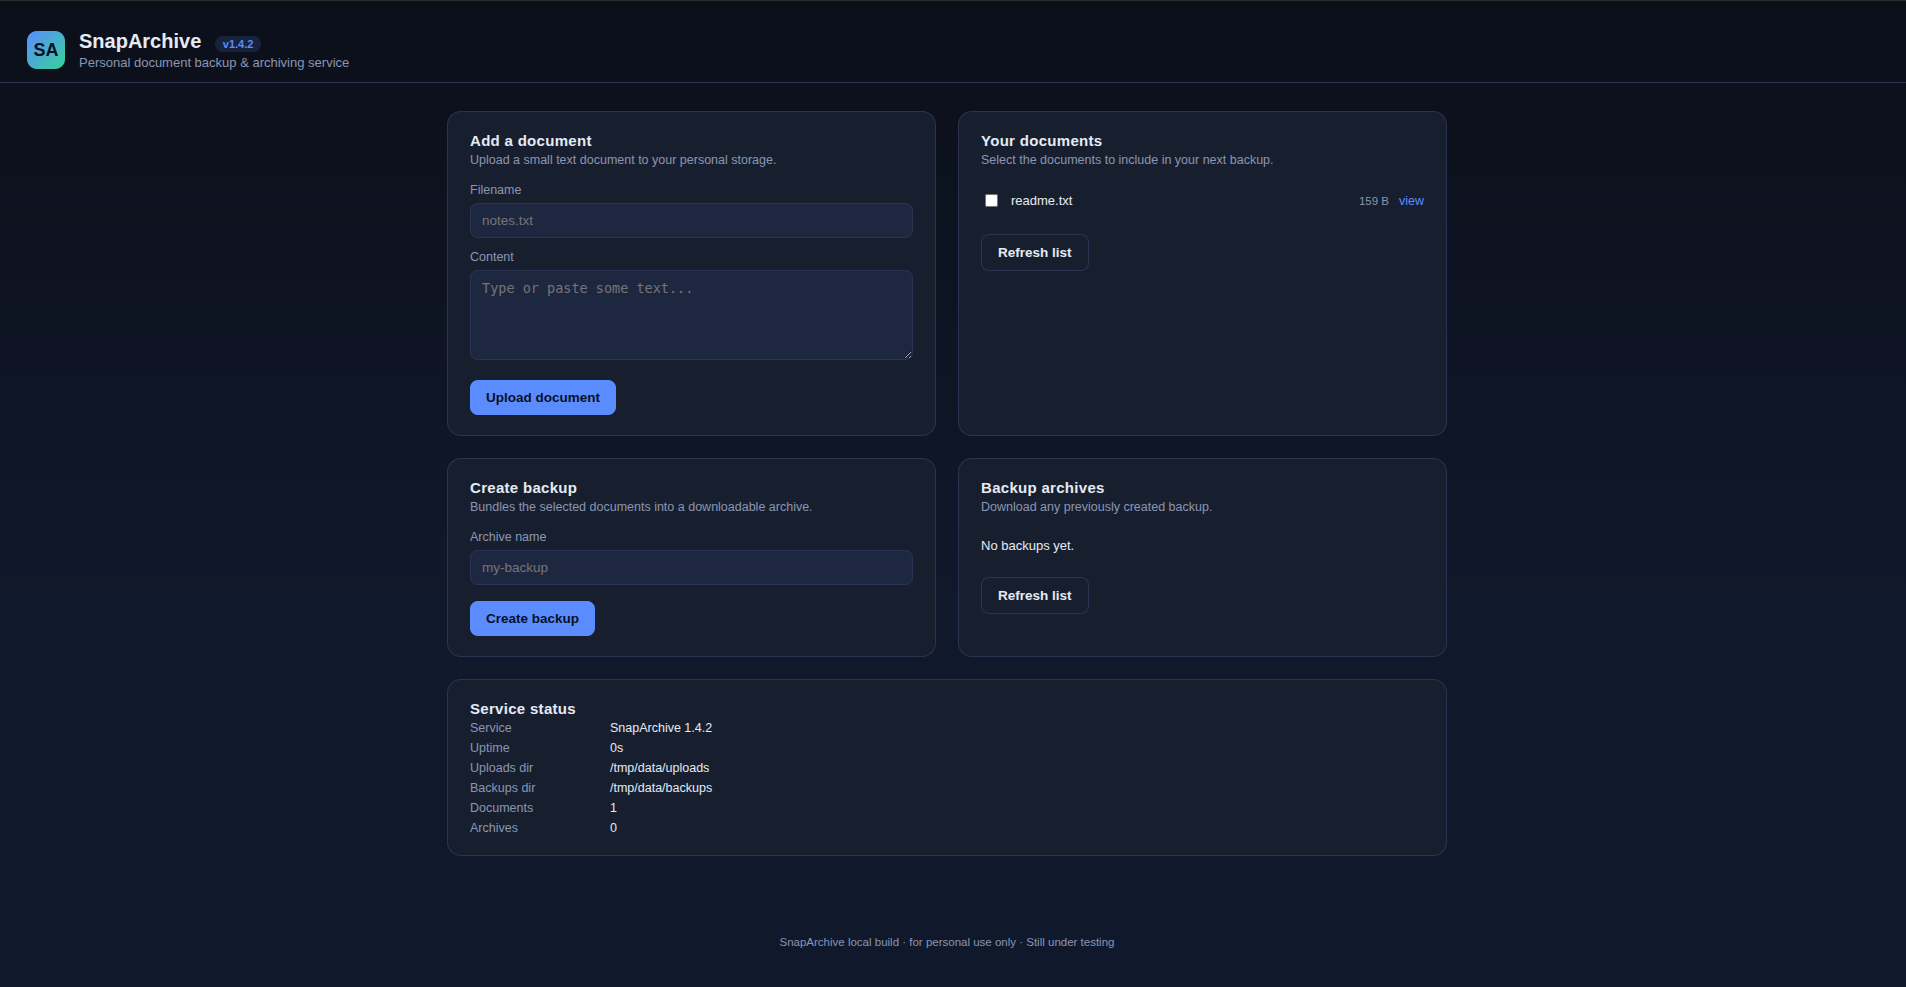The height and width of the screenshot is (987, 1906).
Task: Click the Backup archives heading
Action: 1042,488
